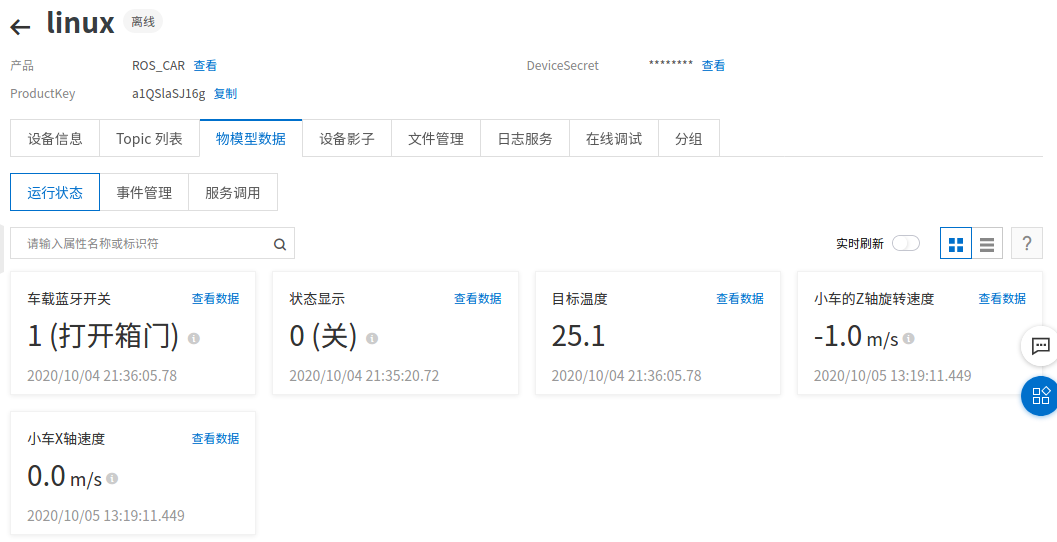Click the 离线 status badge
The image size is (1057, 542).
pos(143,22)
